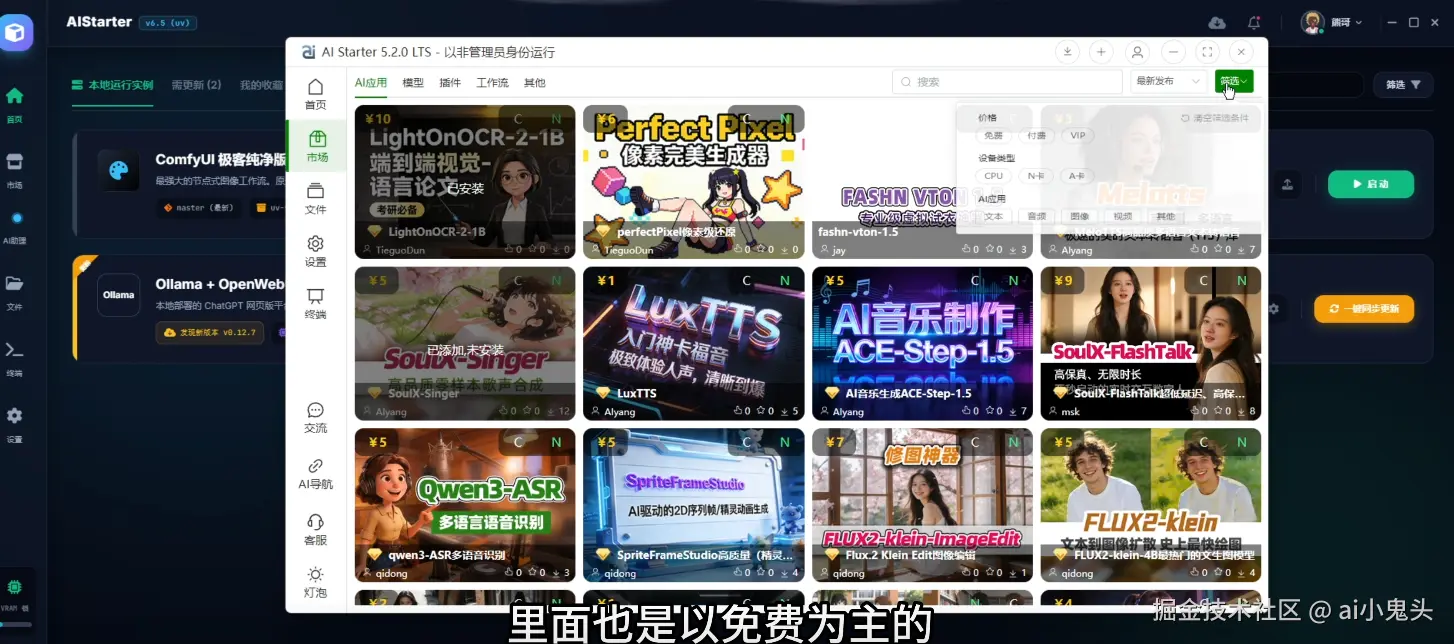
Task: Open the SpriteFrameStudio app card
Action: tap(693, 505)
